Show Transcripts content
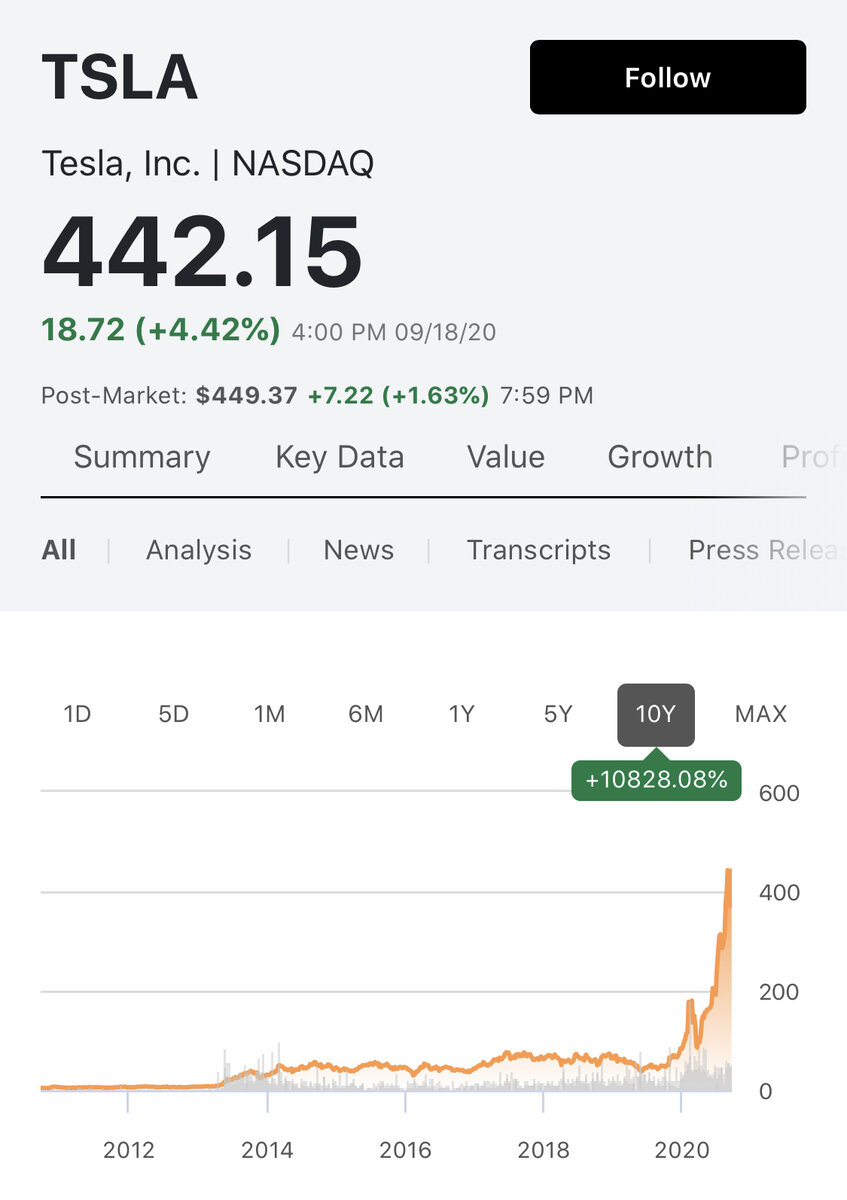The width and height of the screenshot is (847, 1200). pos(539,550)
